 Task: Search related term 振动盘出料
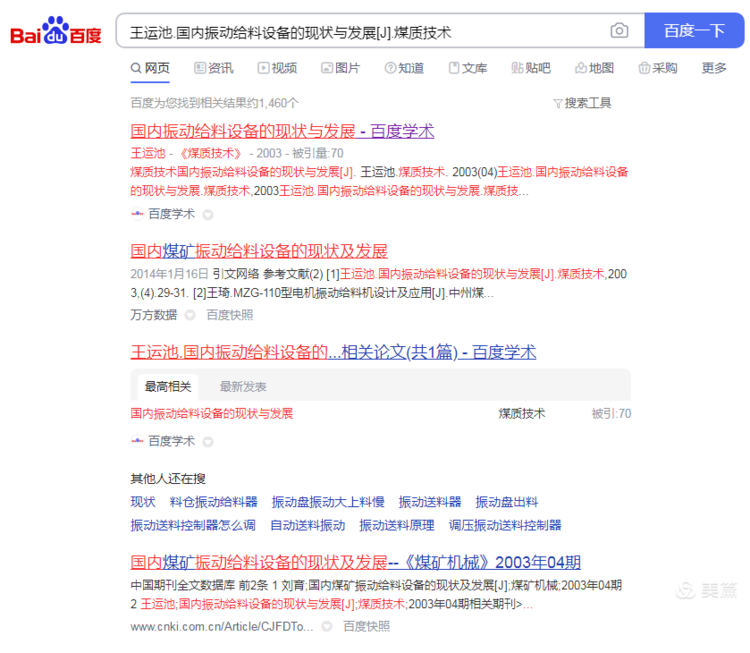point(507,502)
